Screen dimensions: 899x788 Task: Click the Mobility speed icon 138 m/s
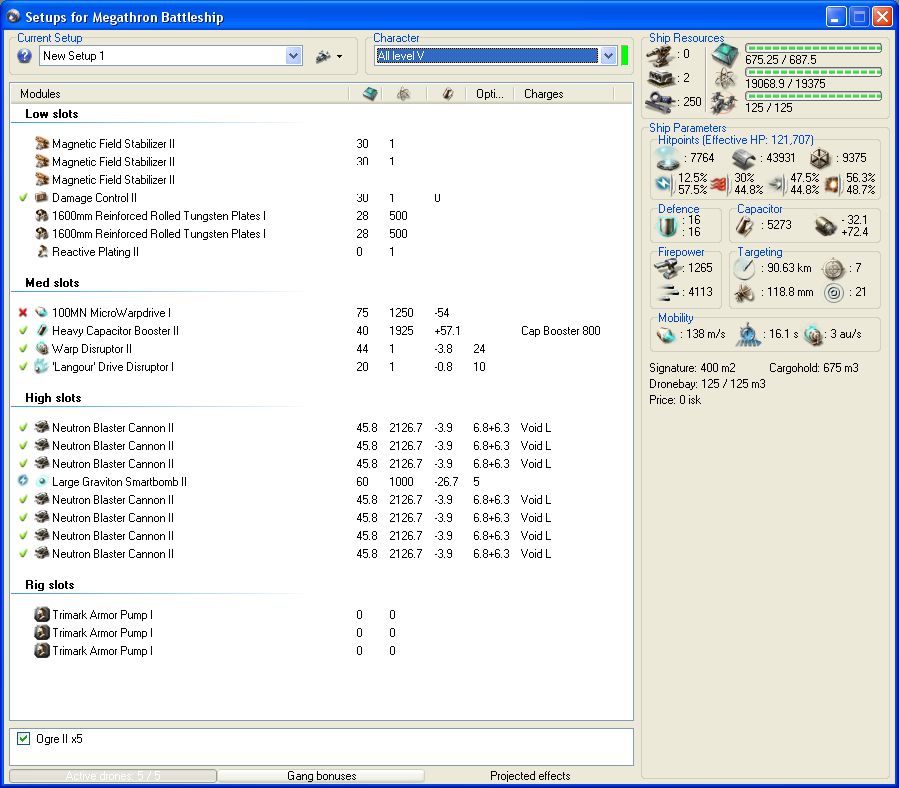665,334
